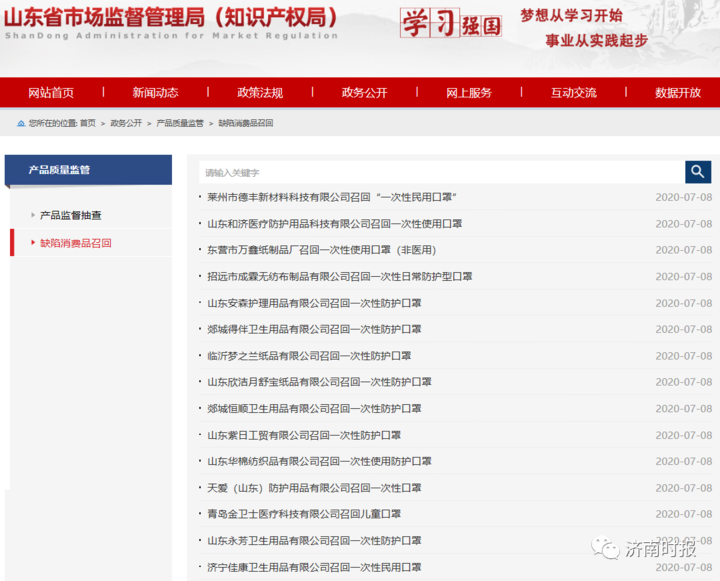Image resolution: width=720 pixels, height=581 pixels.
Task: Click into the 请输入关键字 search field
Action: coord(442,172)
